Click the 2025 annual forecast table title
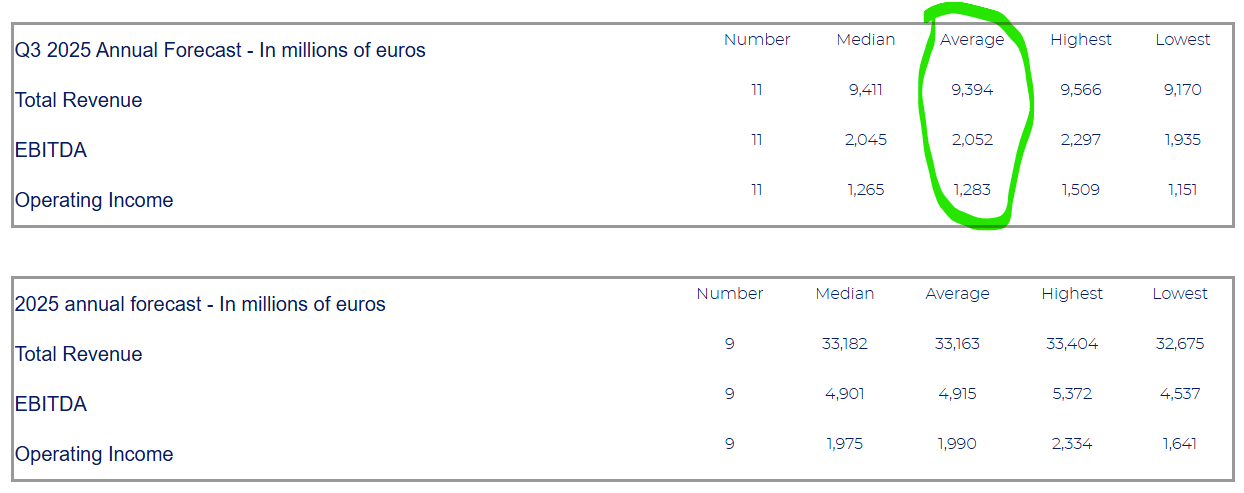1244x493 pixels. 200,304
